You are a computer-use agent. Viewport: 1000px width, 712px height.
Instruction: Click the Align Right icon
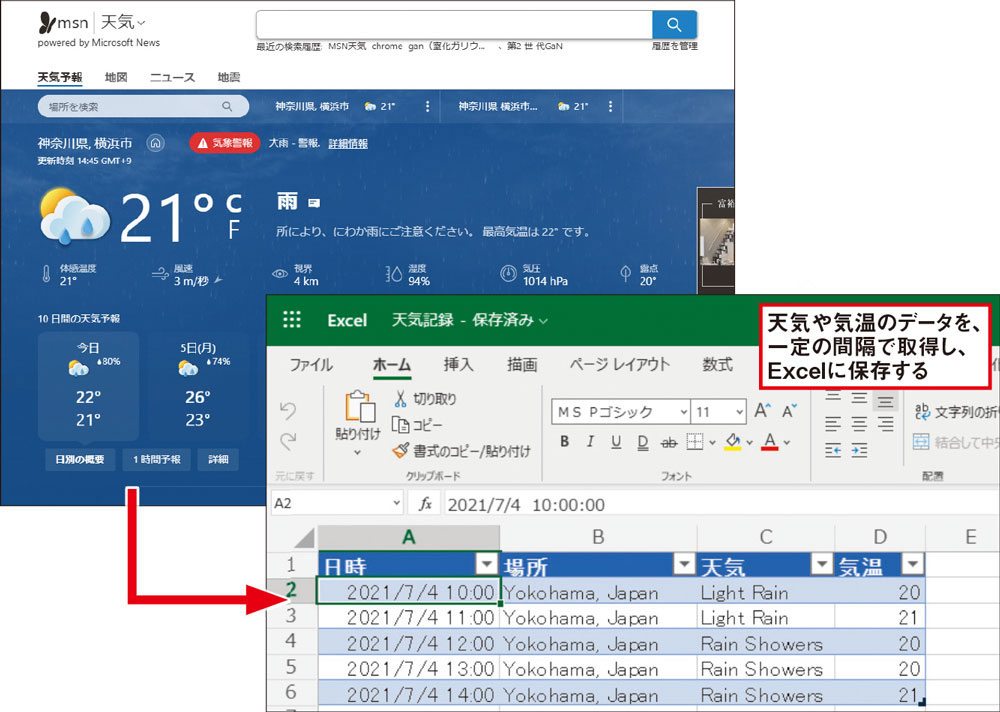[x=885, y=424]
